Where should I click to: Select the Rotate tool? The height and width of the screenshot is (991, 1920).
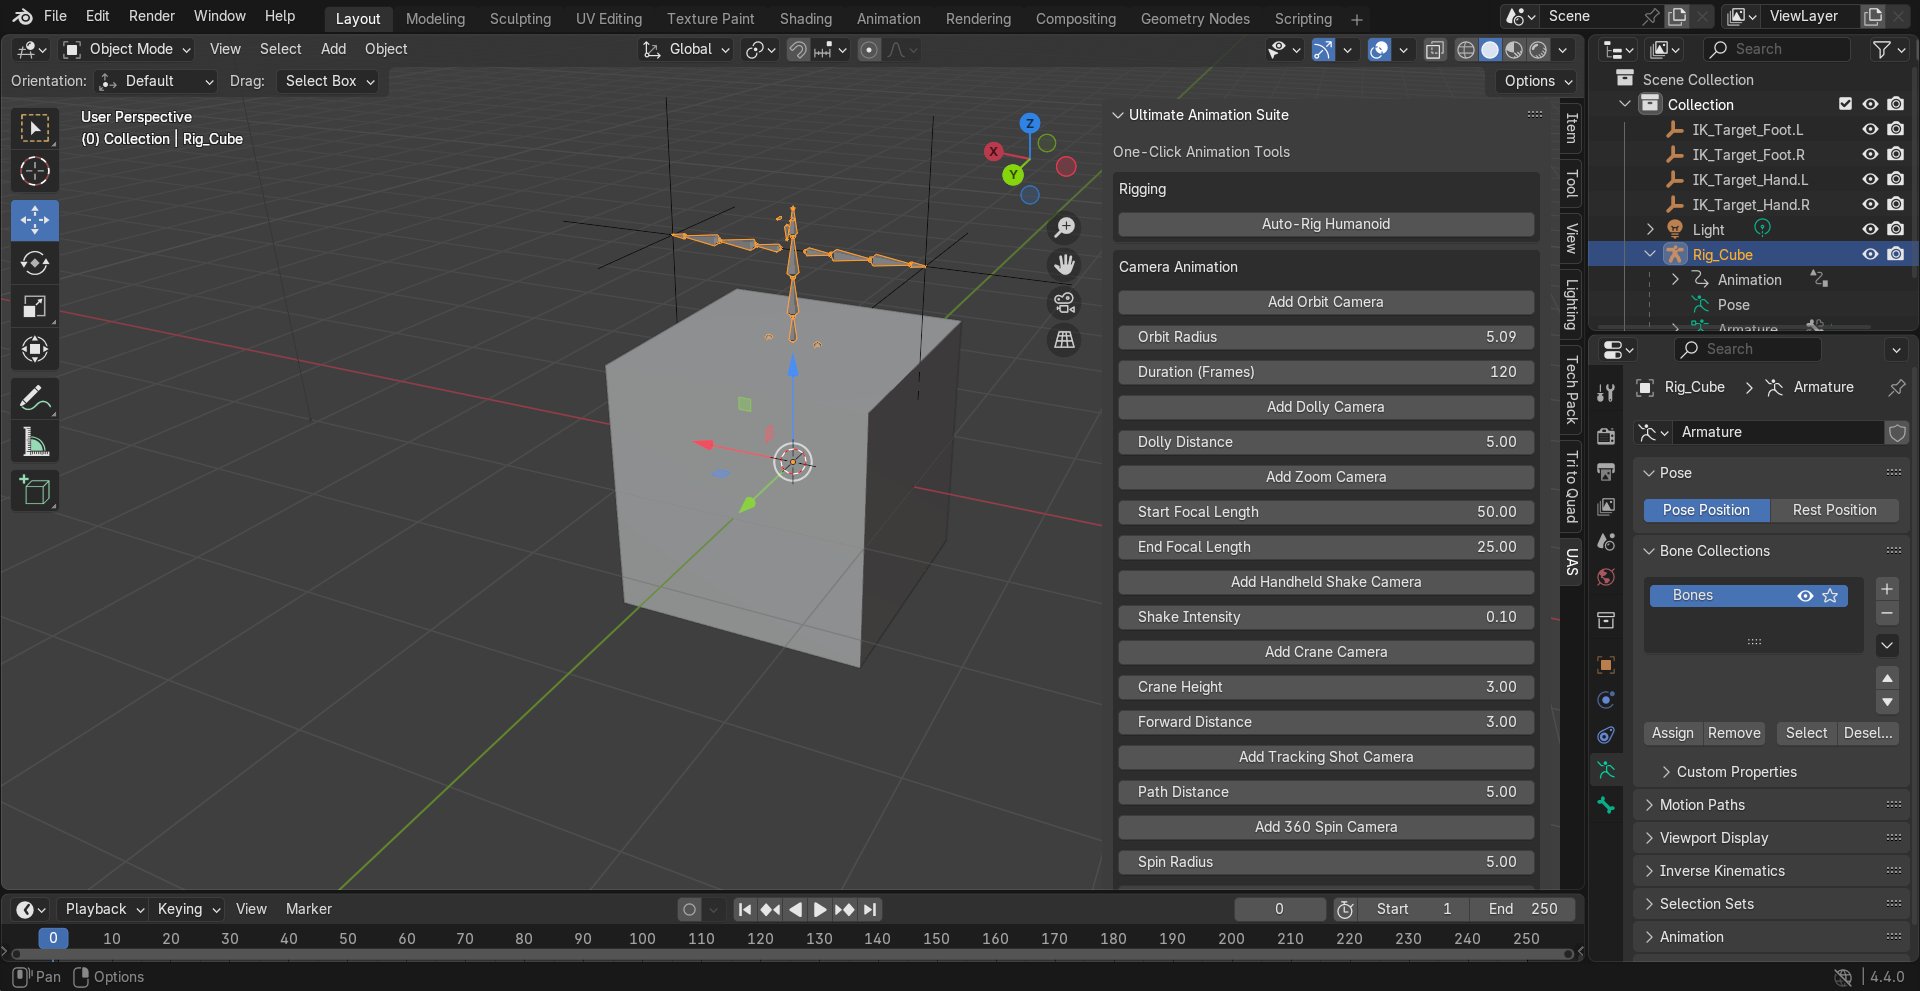coord(35,264)
